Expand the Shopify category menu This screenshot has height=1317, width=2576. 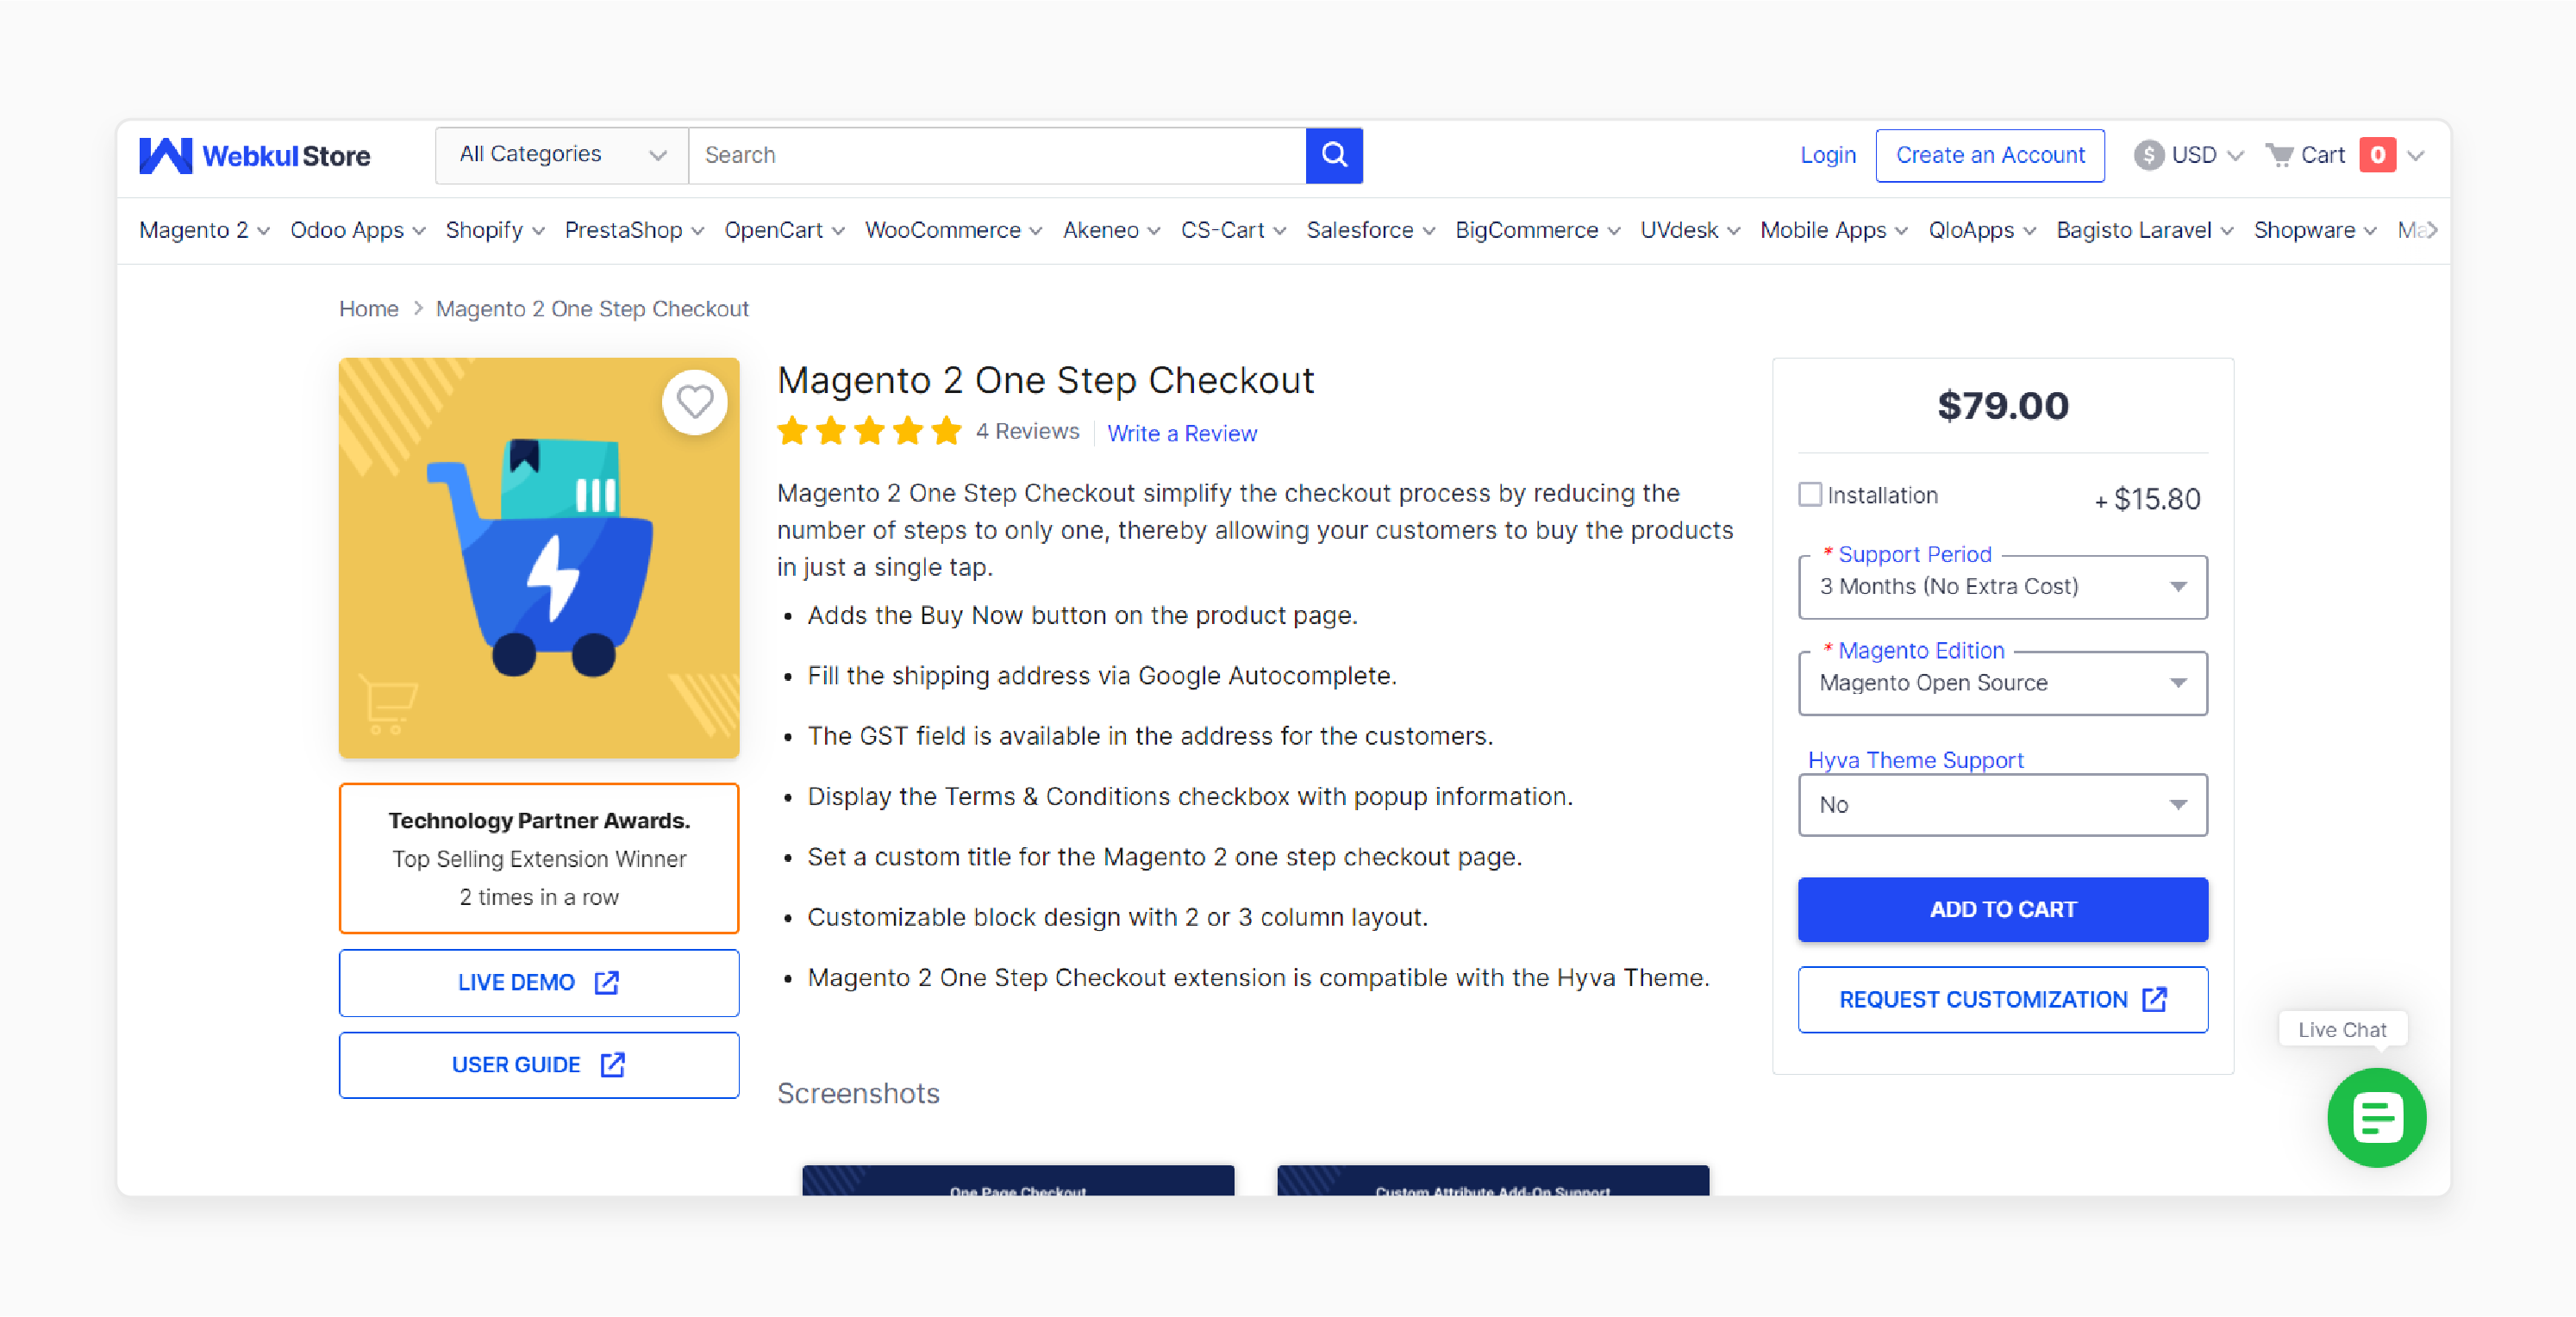click(x=495, y=230)
